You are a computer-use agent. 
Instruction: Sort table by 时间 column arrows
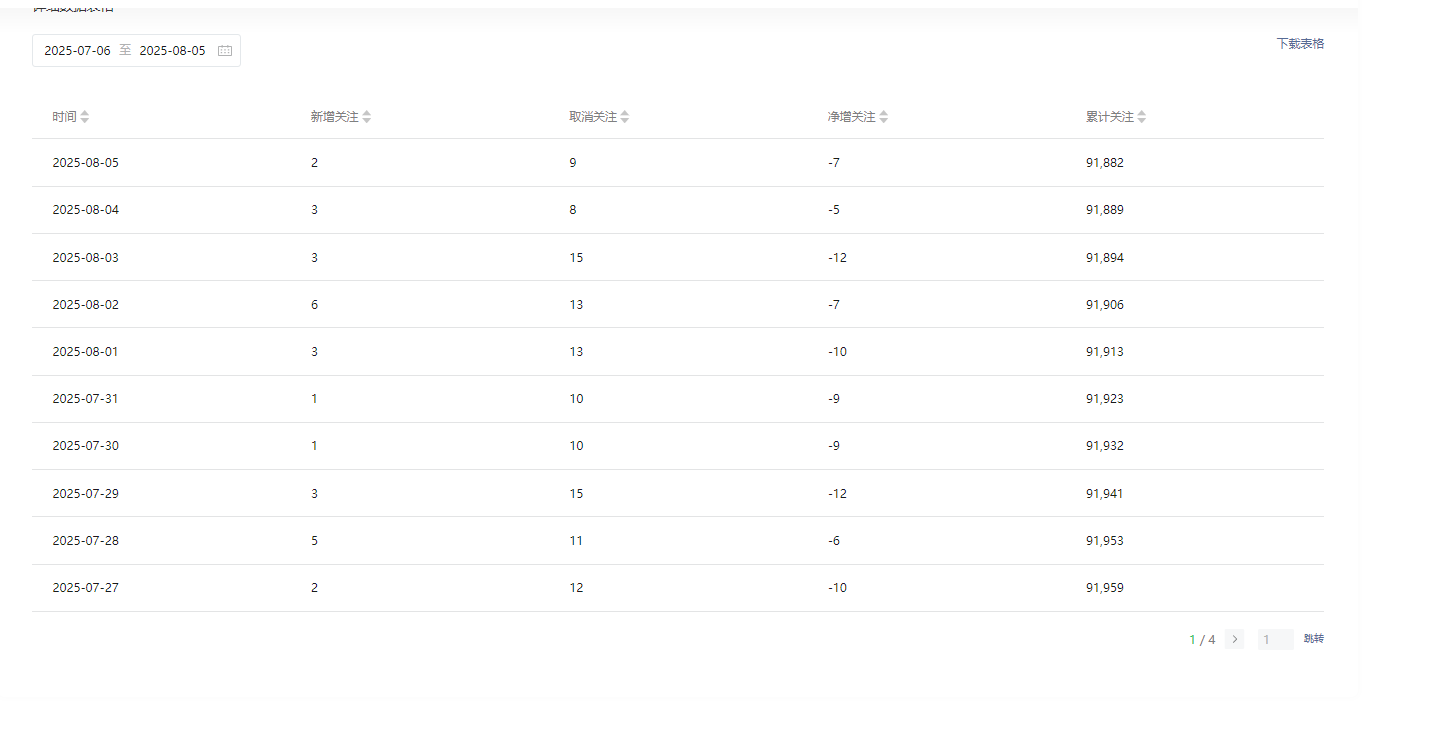(85, 117)
